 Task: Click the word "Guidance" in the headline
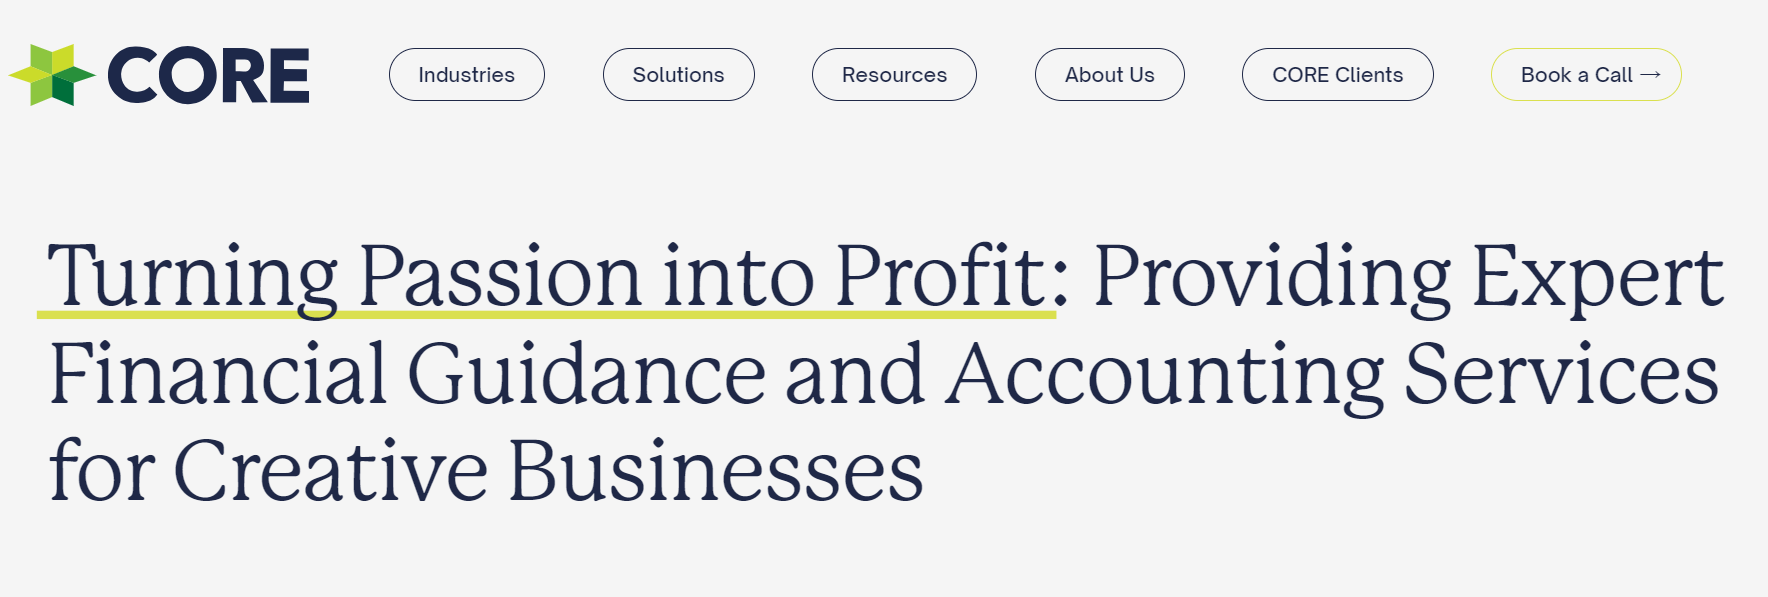click(x=586, y=375)
